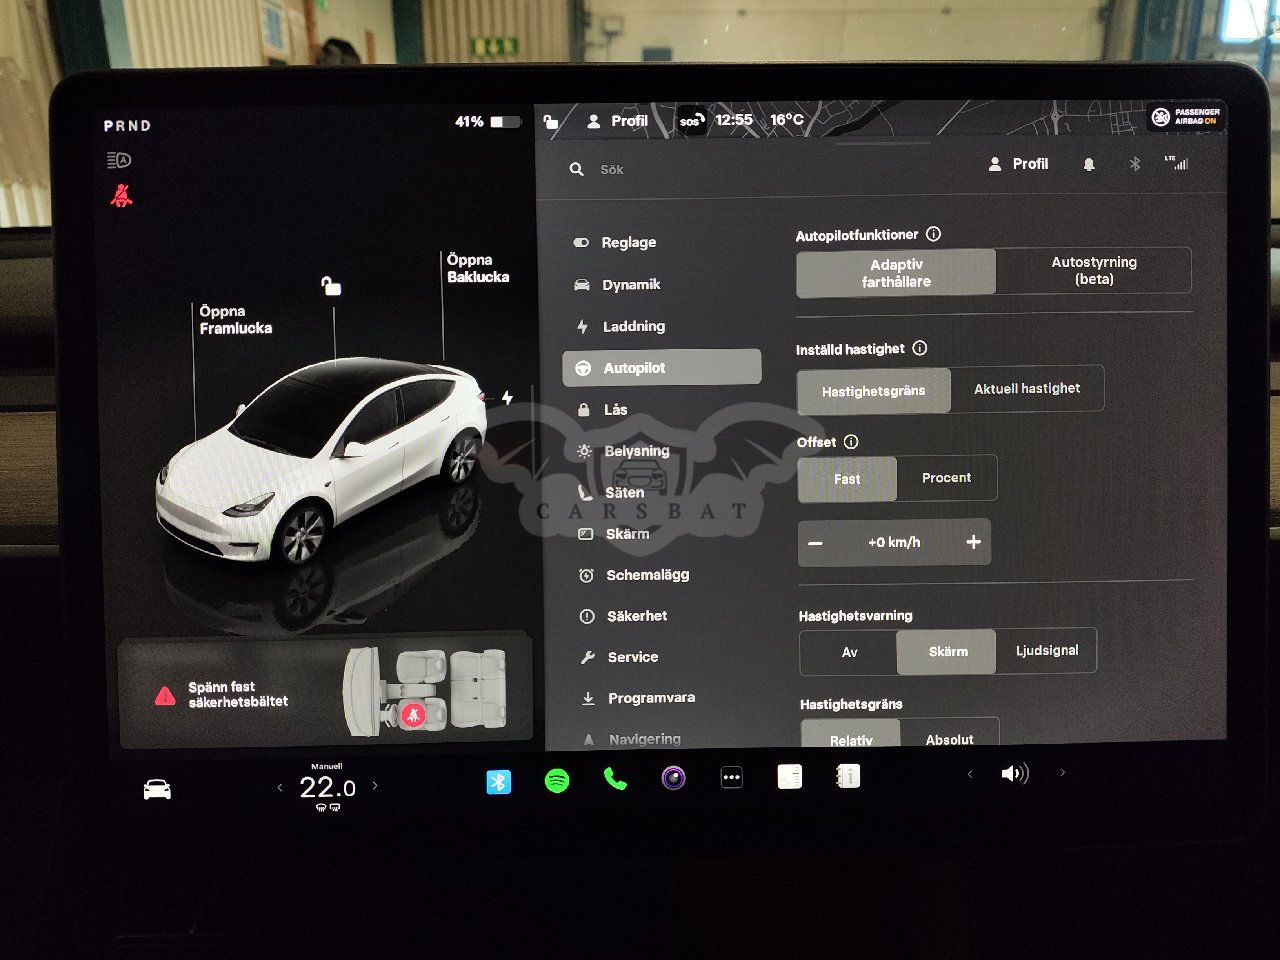Open the green Phone app
This screenshot has width=1280, height=960.
point(615,779)
